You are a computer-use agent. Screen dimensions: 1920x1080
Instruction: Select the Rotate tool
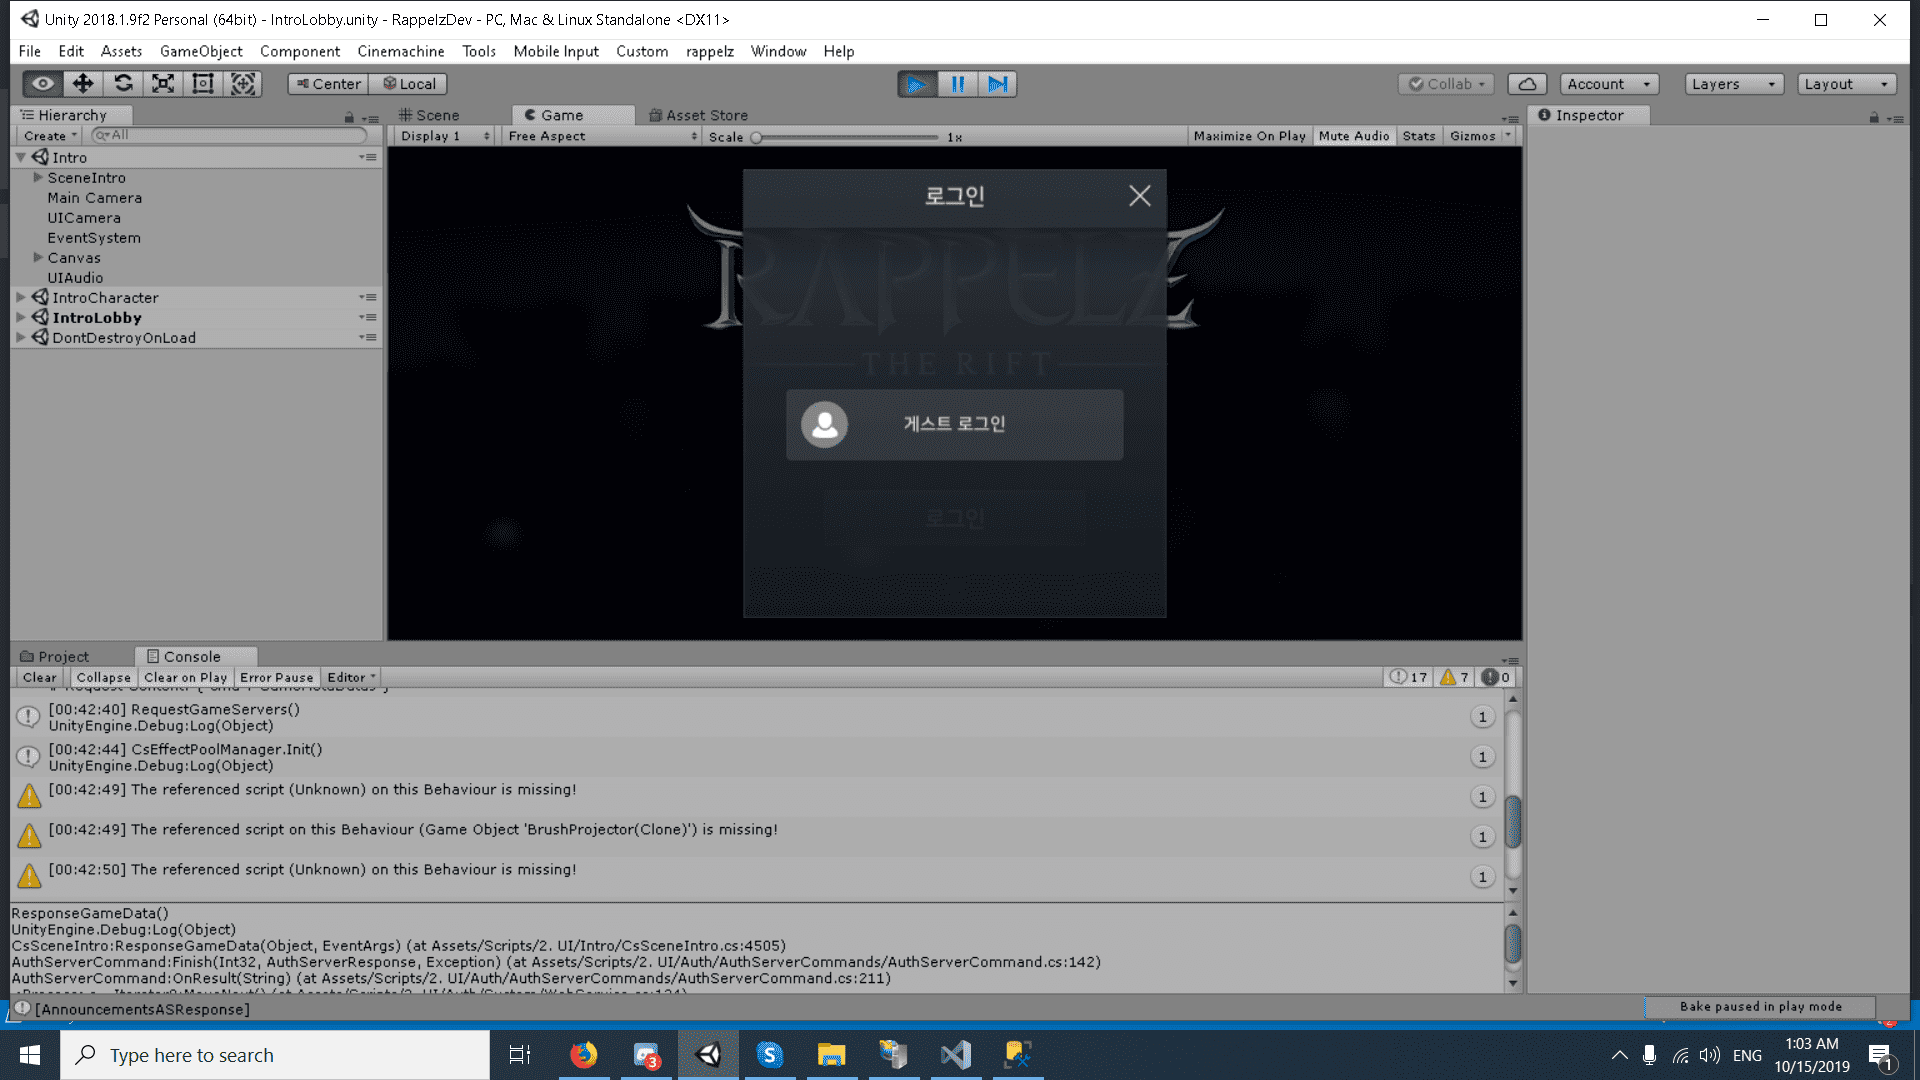(123, 84)
